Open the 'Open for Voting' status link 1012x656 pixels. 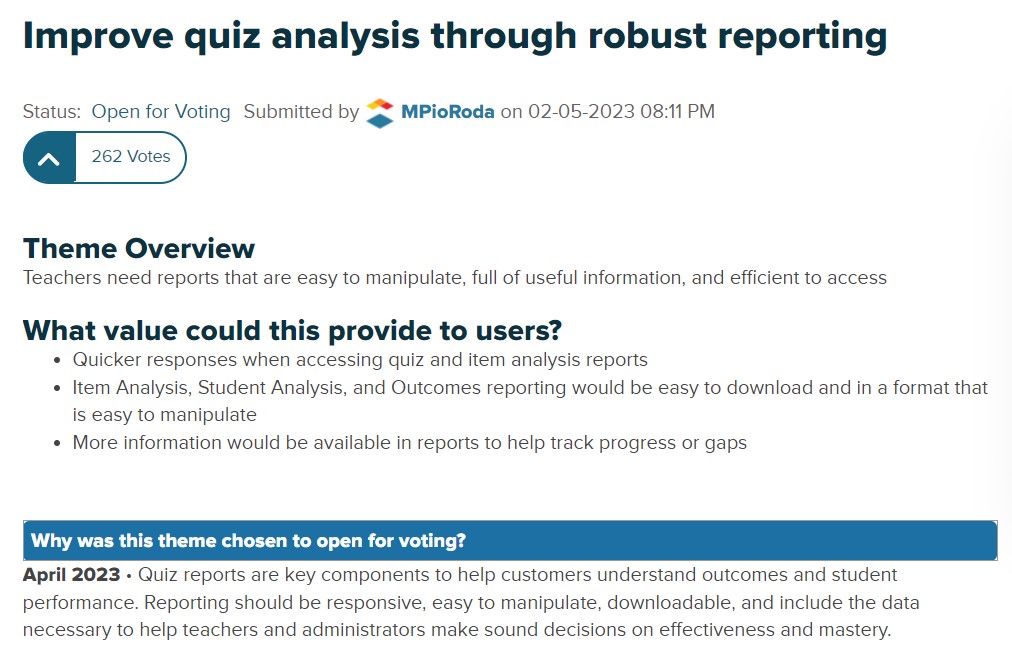coord(160,112)
